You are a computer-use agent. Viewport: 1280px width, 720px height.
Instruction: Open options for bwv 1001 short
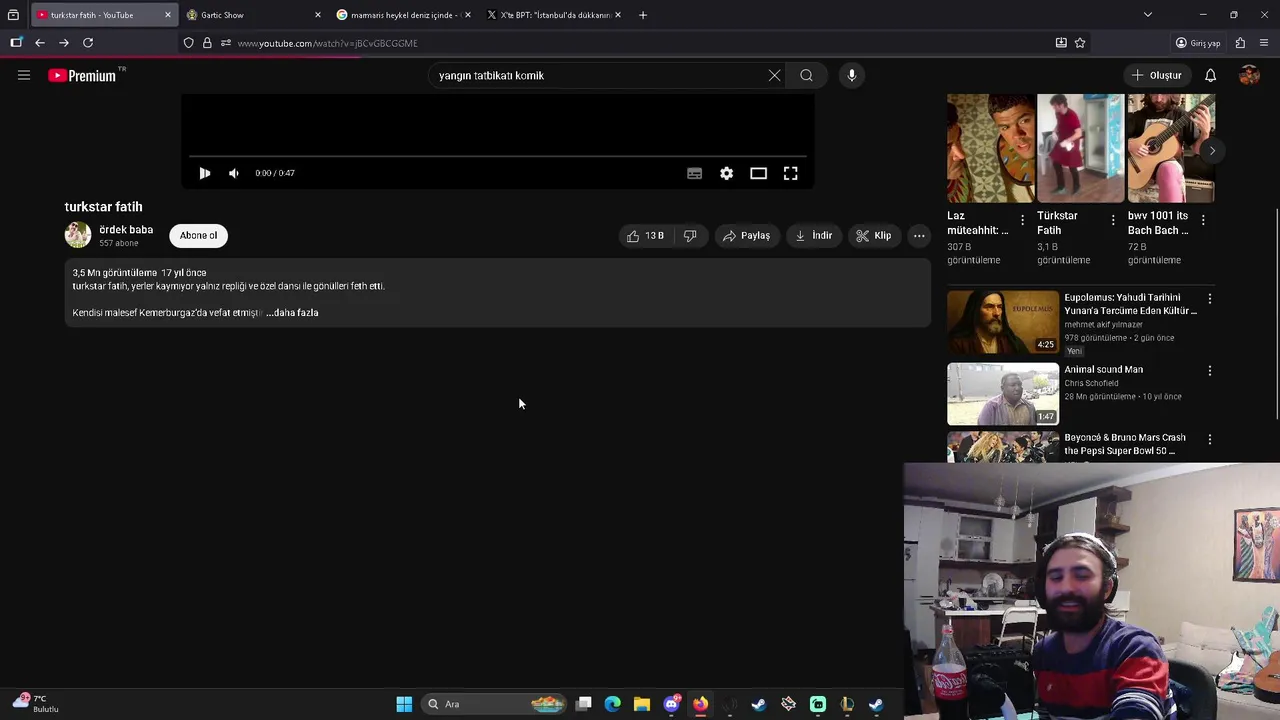pyautogui.click(x=1203, y=220)
